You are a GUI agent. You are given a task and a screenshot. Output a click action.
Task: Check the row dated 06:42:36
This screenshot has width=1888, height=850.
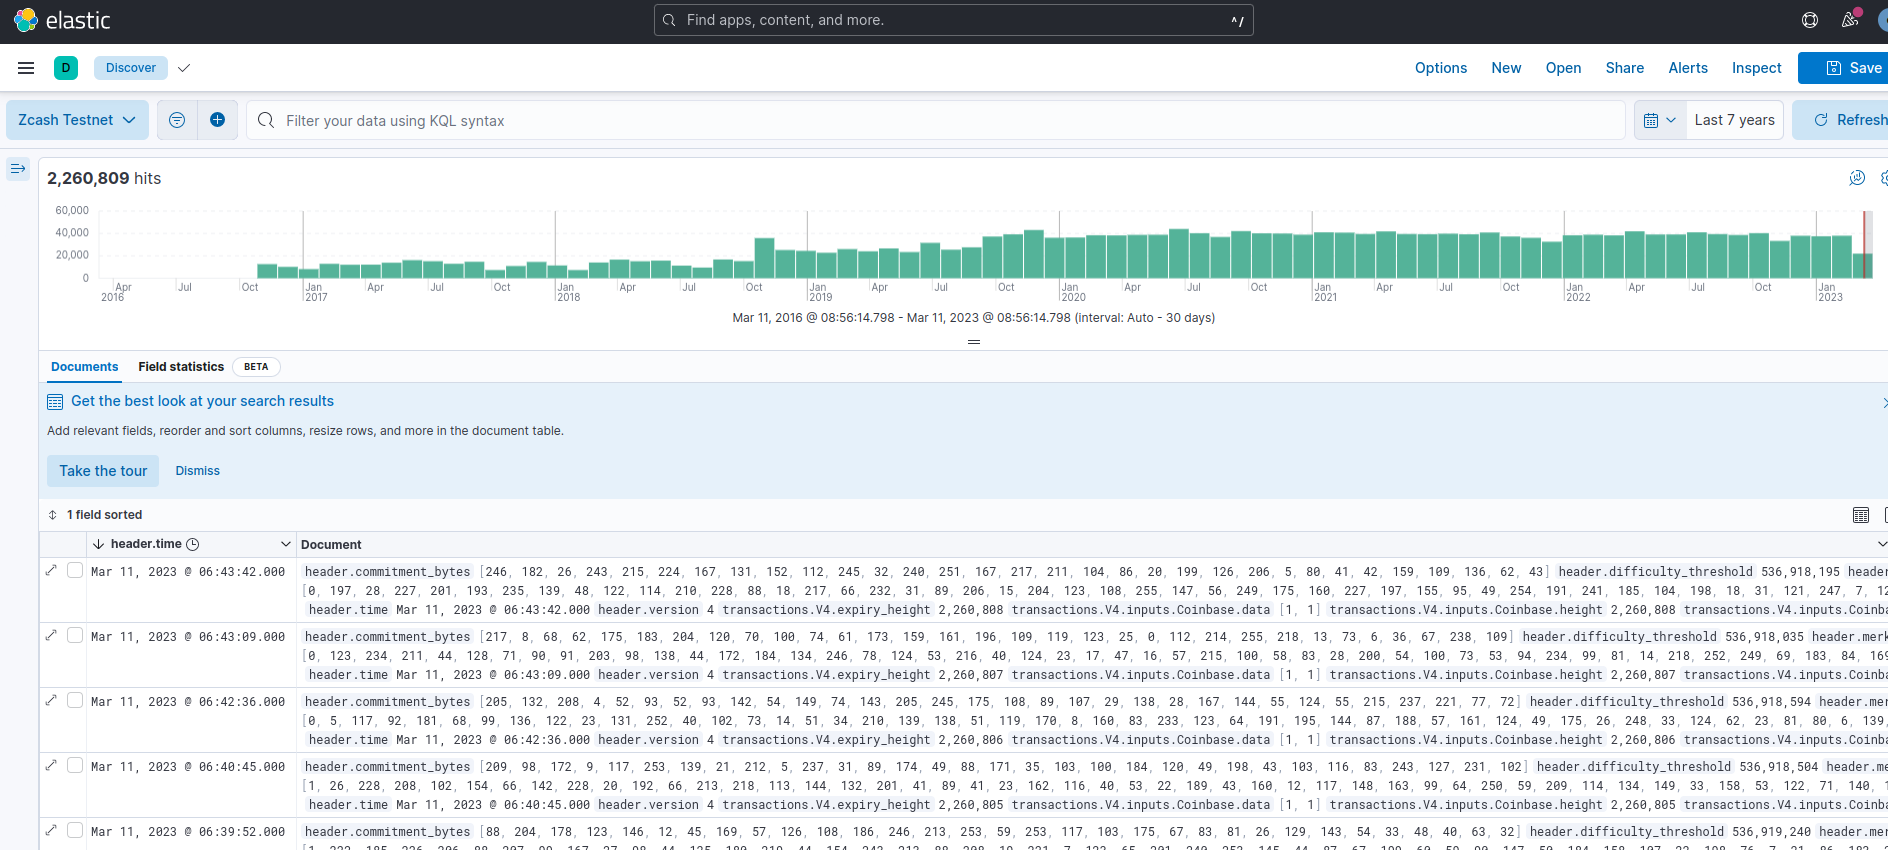(x=75, y=700)
